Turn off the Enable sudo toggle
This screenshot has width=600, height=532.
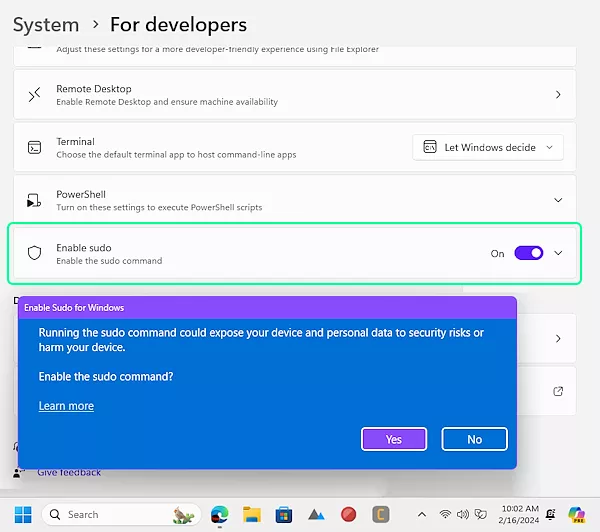(528, 253)
